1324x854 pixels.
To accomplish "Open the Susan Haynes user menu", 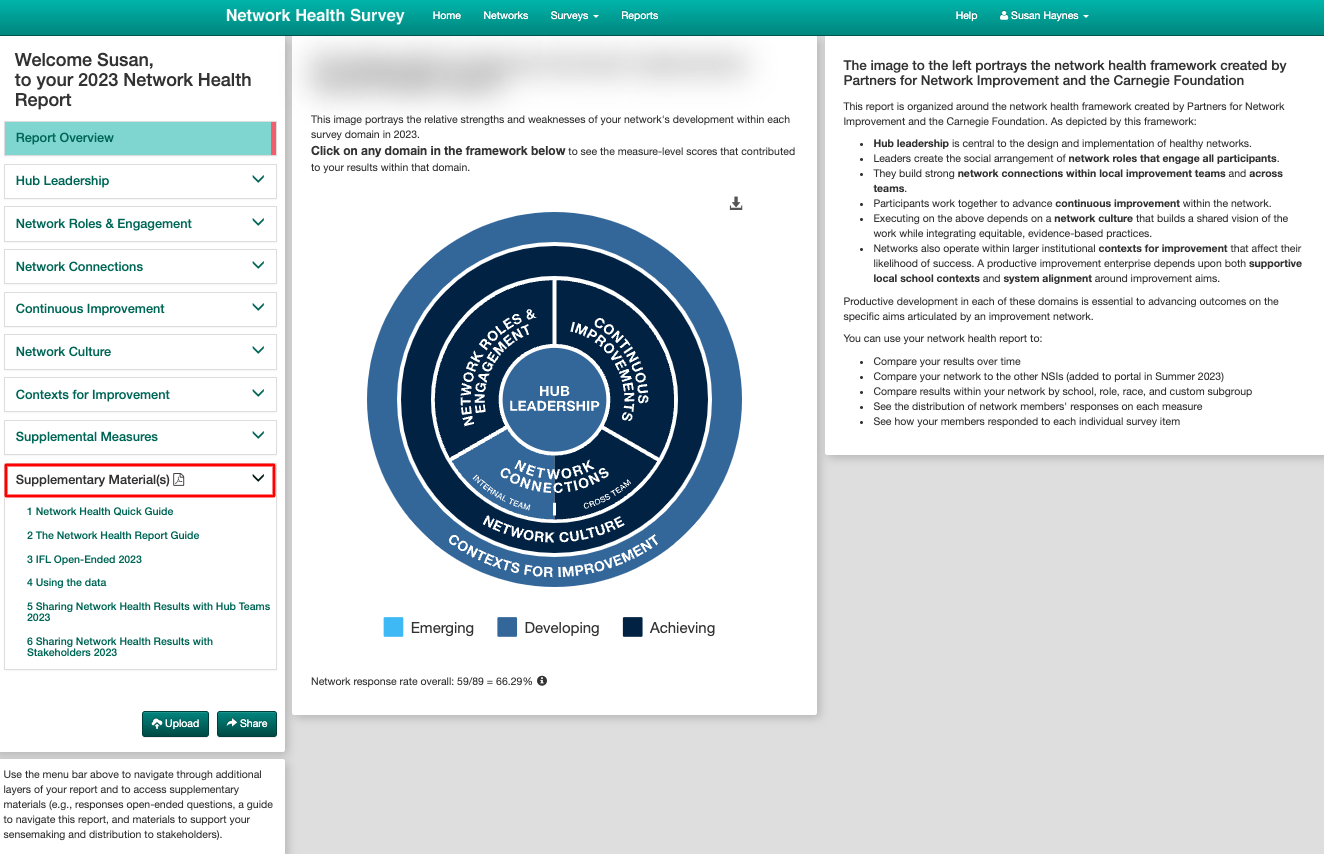I will [x=1044, y=16].
